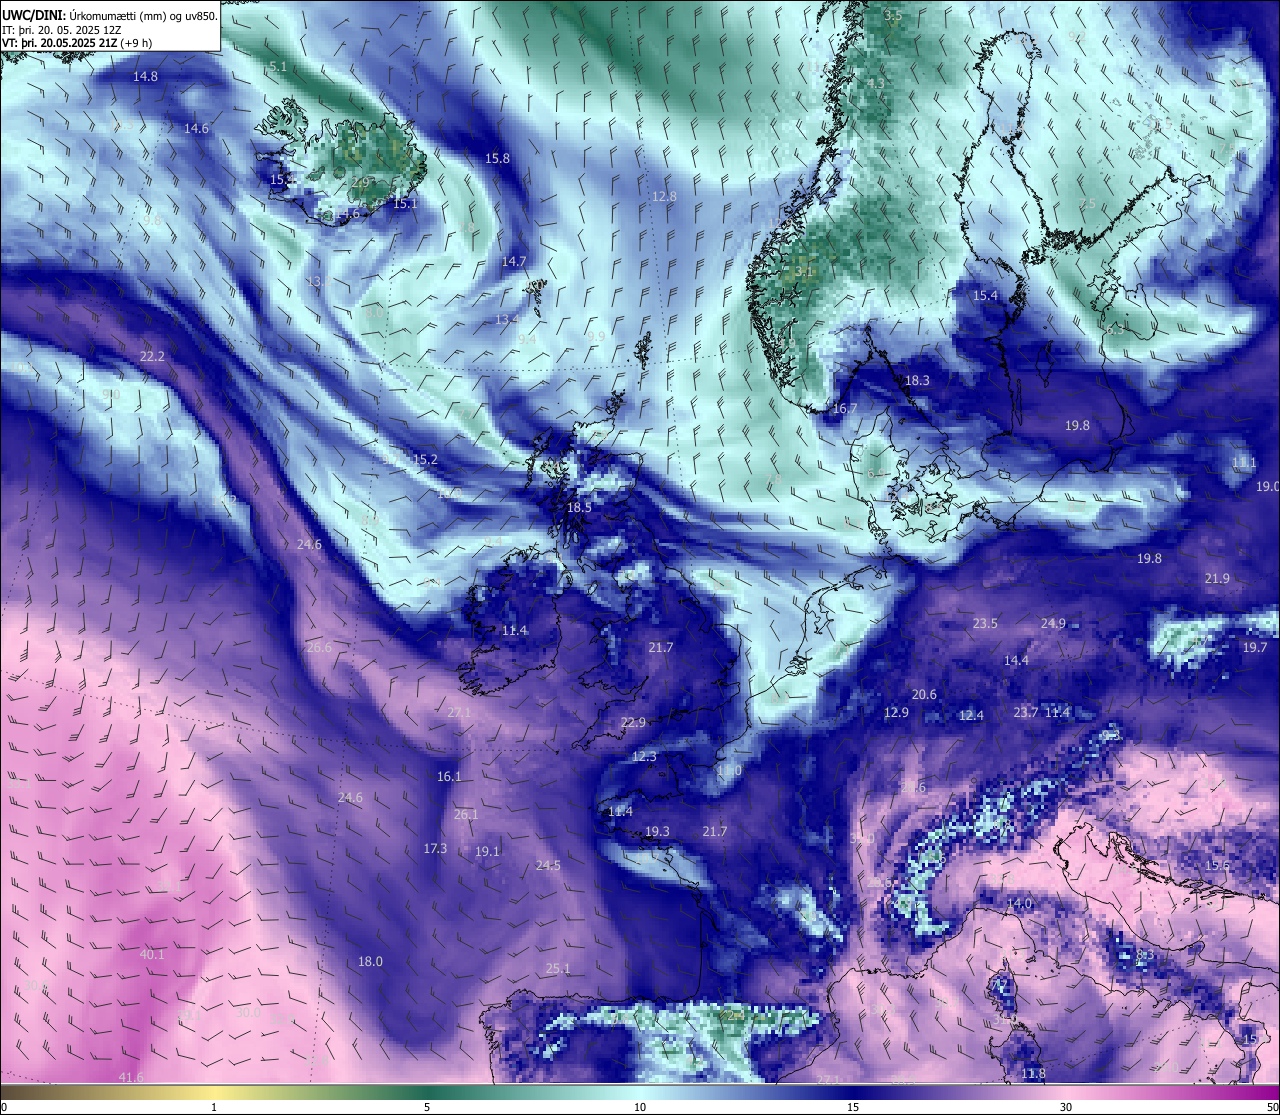Click the 'UWC/DINI: Úrkomumætti (mm) og uv850.' title
1280x1115 pixels.
pos(110,16)
